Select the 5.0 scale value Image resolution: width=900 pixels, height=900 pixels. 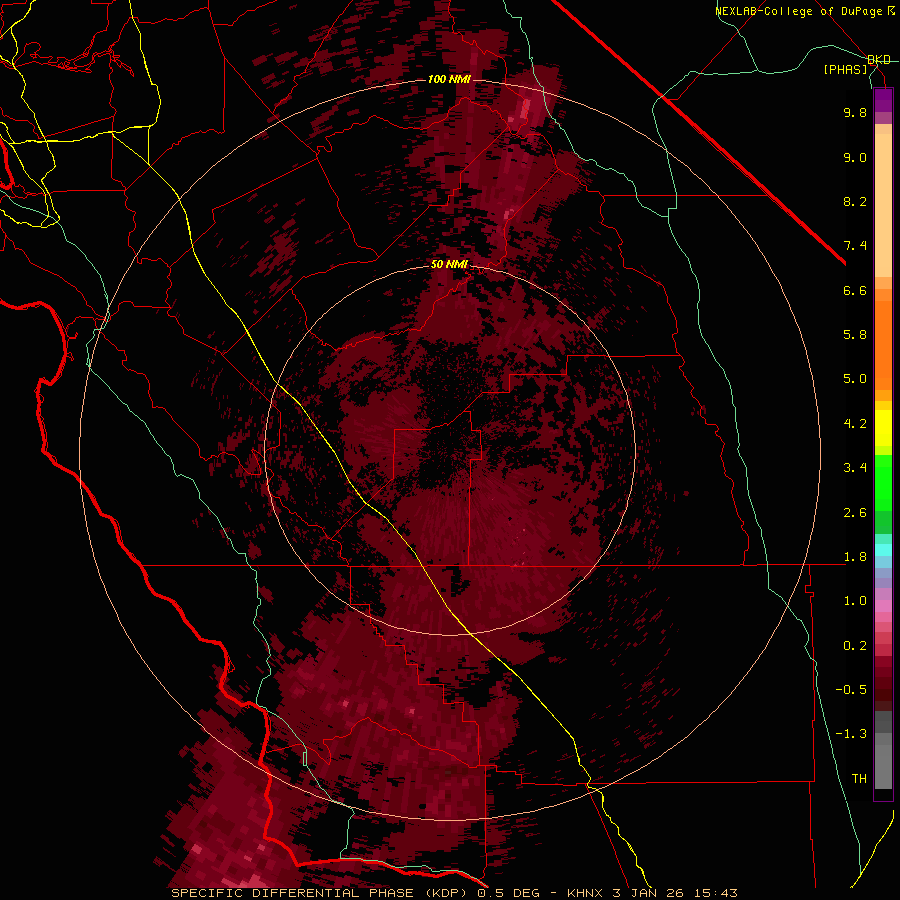(x=855, y=379)
